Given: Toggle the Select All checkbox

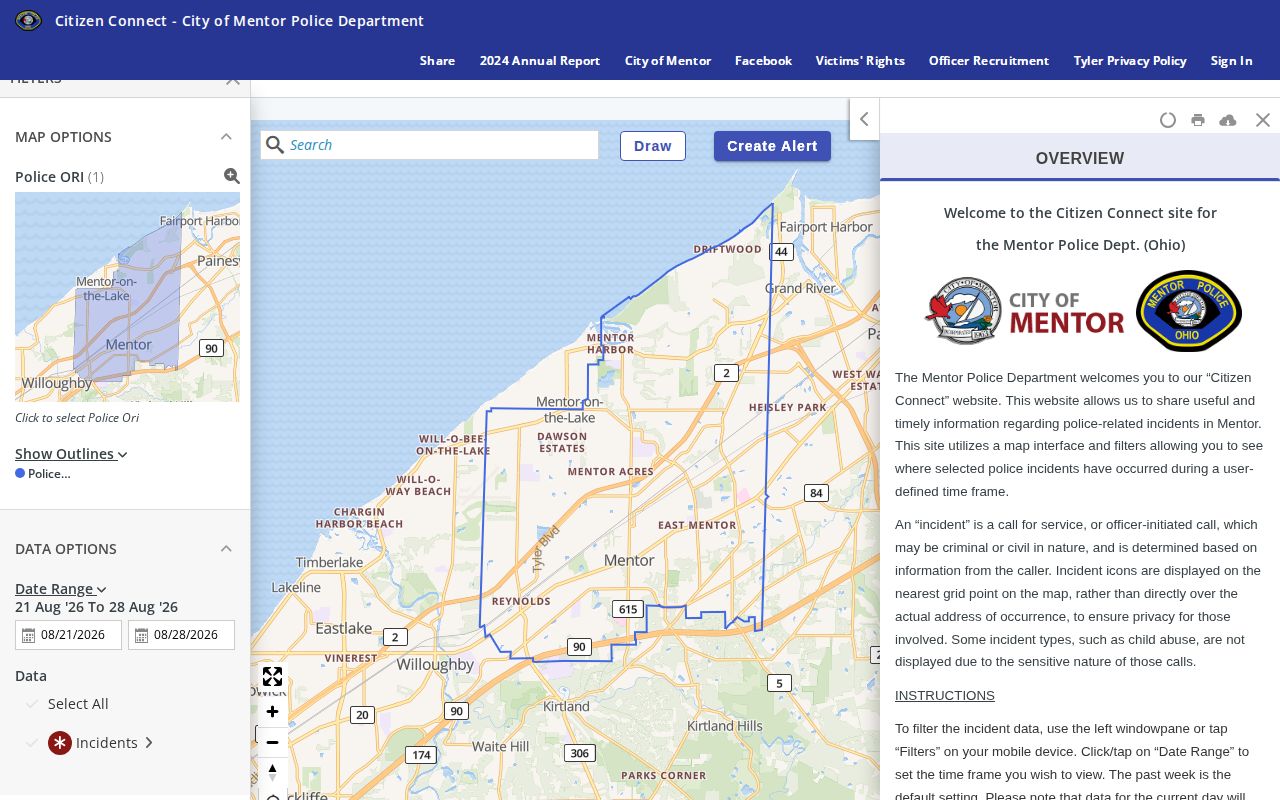Looking at the screenshot, I should pos(32,704).
